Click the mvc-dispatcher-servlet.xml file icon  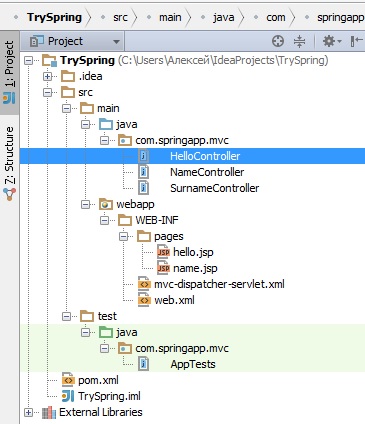pyautogui.click(x=144, y=284)
